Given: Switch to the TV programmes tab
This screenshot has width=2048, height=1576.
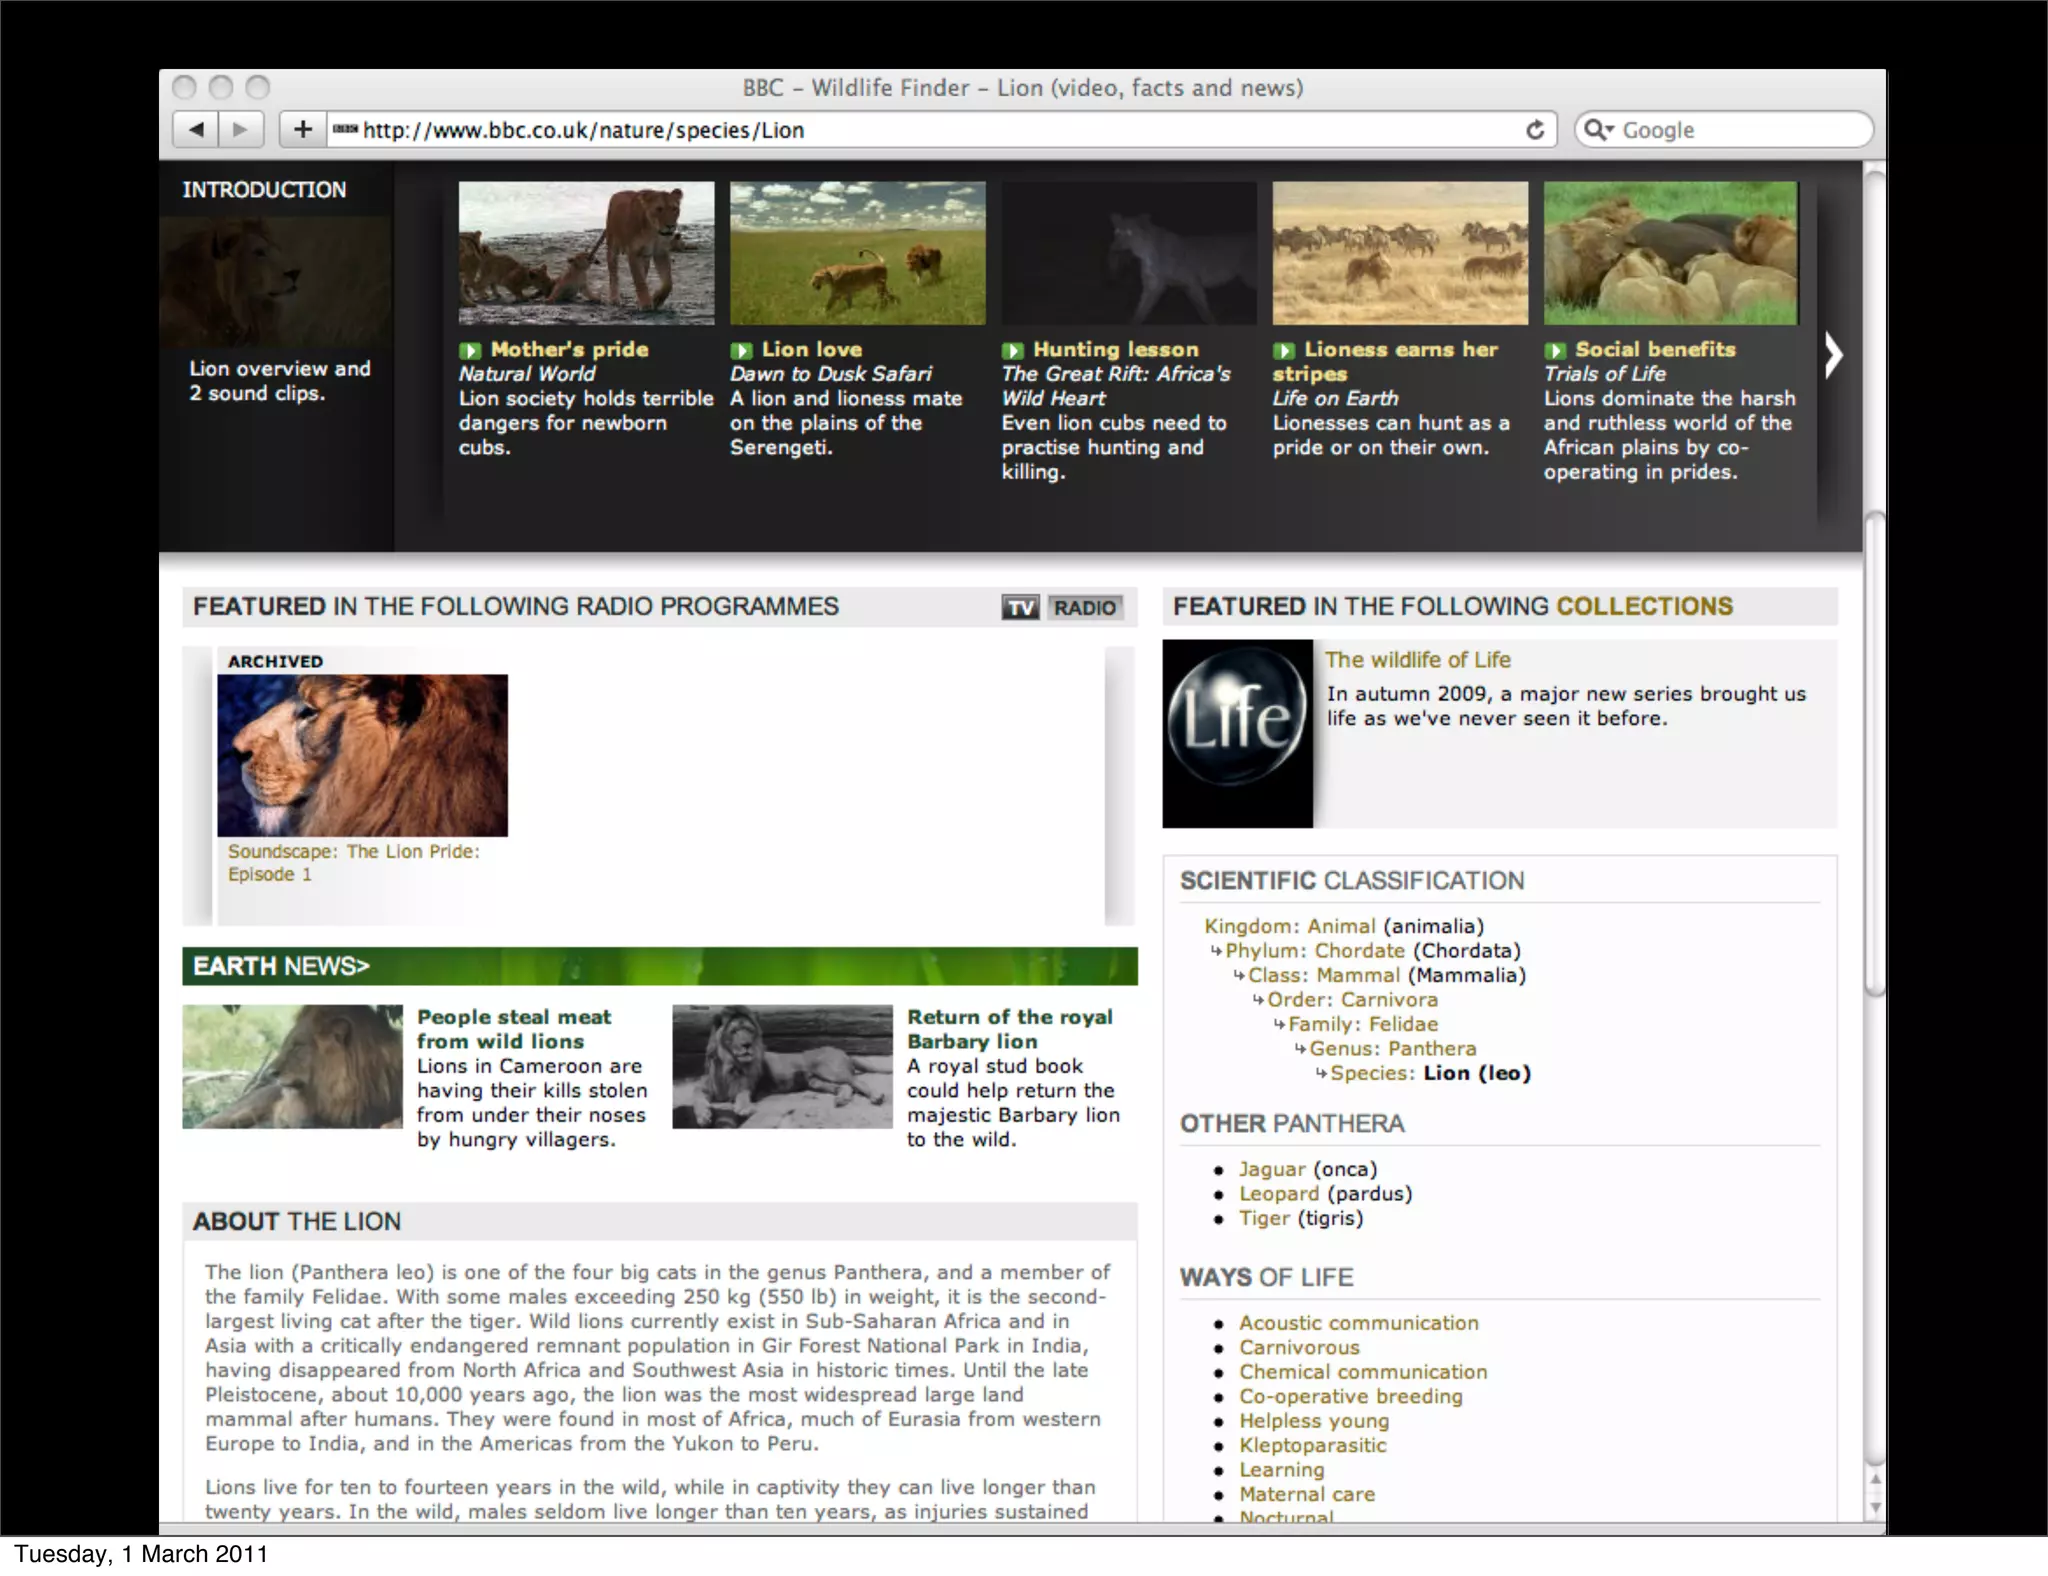Looking at the screenshot, I should coord(1021,607).
